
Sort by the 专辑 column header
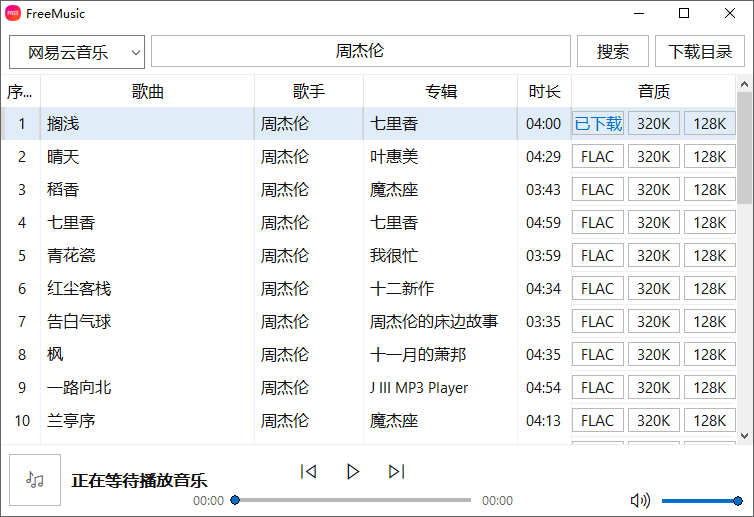[x=440, y=91]
